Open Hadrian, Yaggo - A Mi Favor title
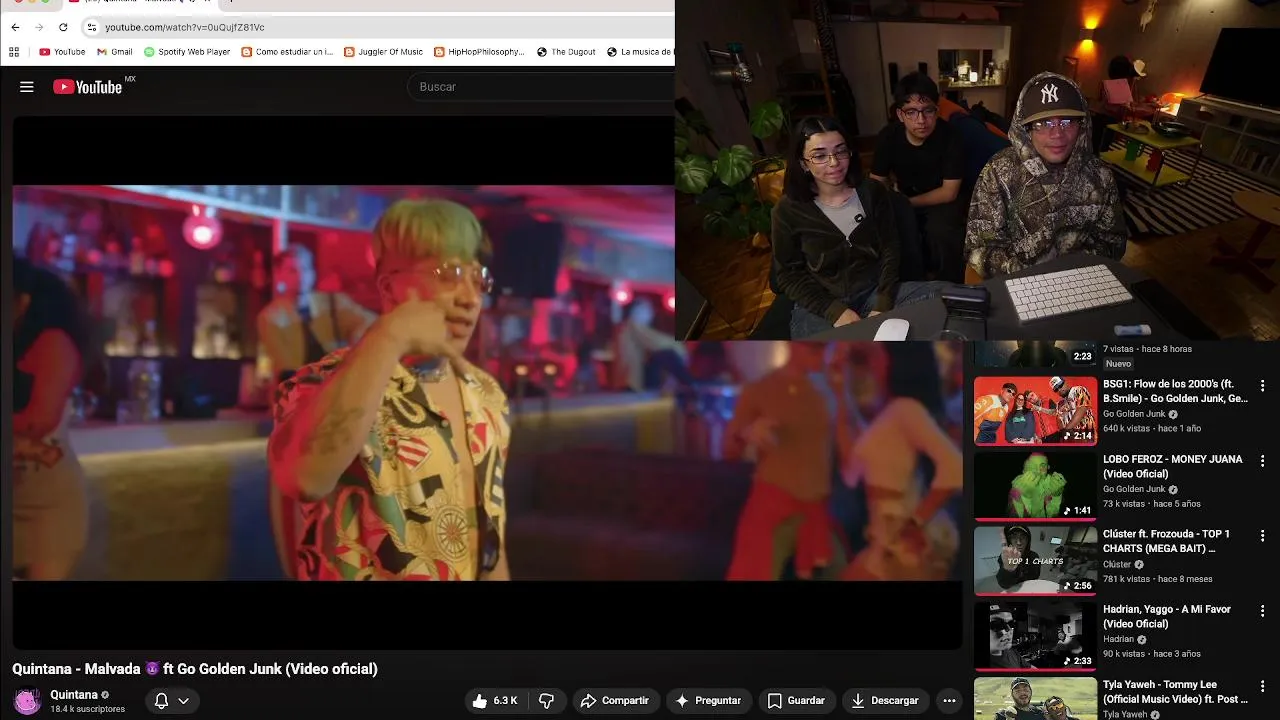 coord(1166,616)
